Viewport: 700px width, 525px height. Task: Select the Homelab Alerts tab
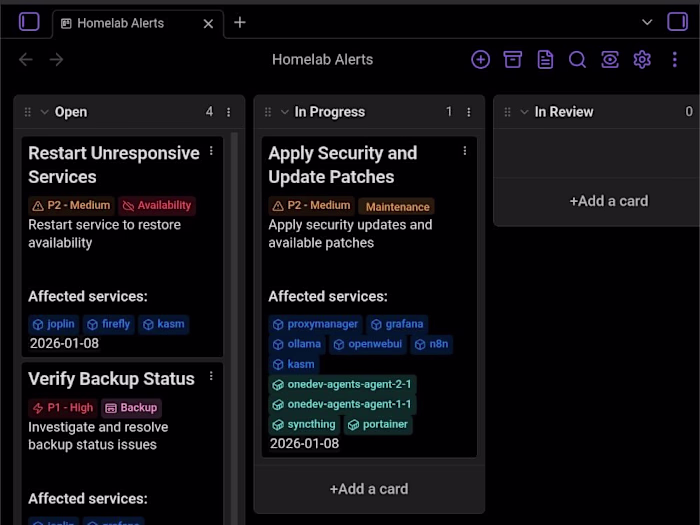138,23
